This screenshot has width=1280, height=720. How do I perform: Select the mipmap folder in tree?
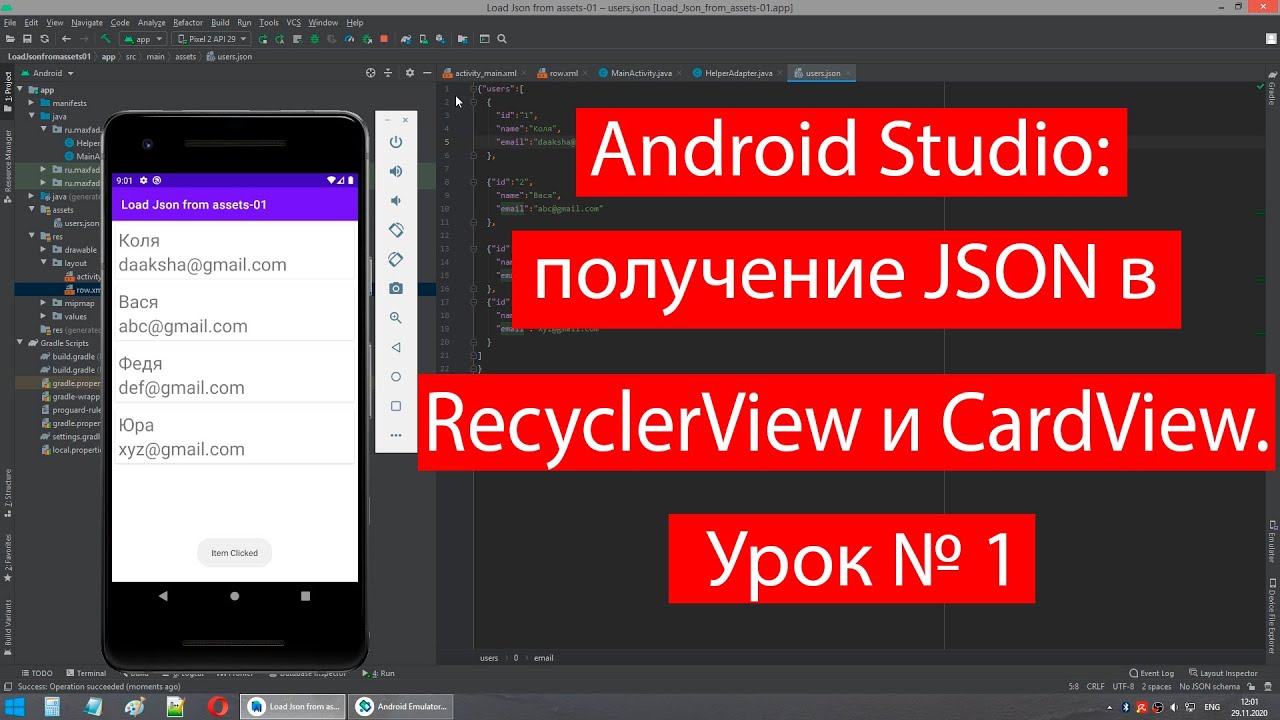(72, 303)
